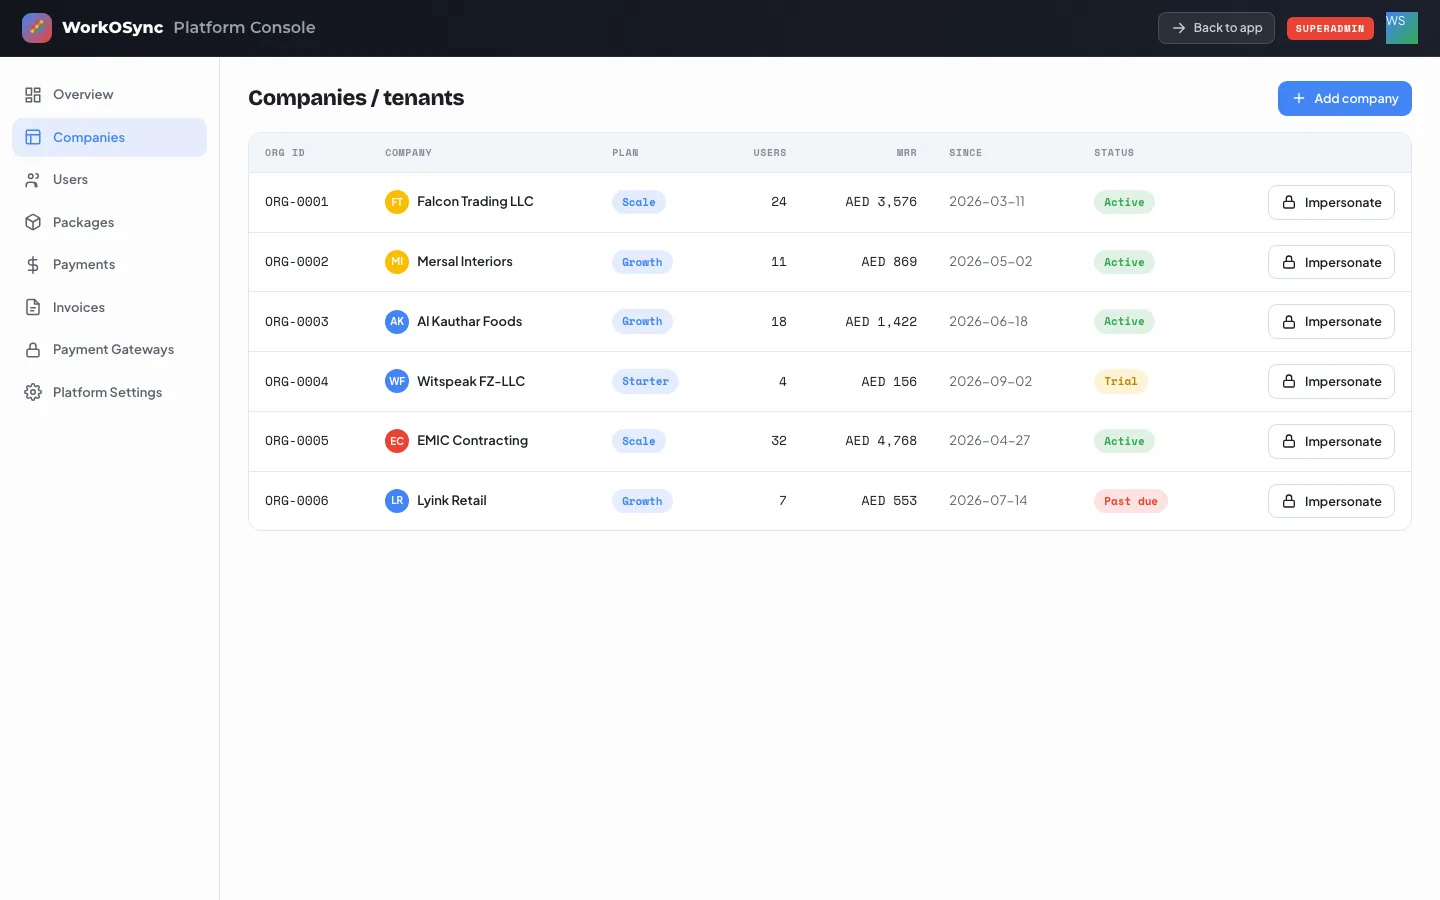Image resolution: width=1440 pixels, height=900 pixels.
Task: Navigate to Platform Settings
Action: [110, 392]
